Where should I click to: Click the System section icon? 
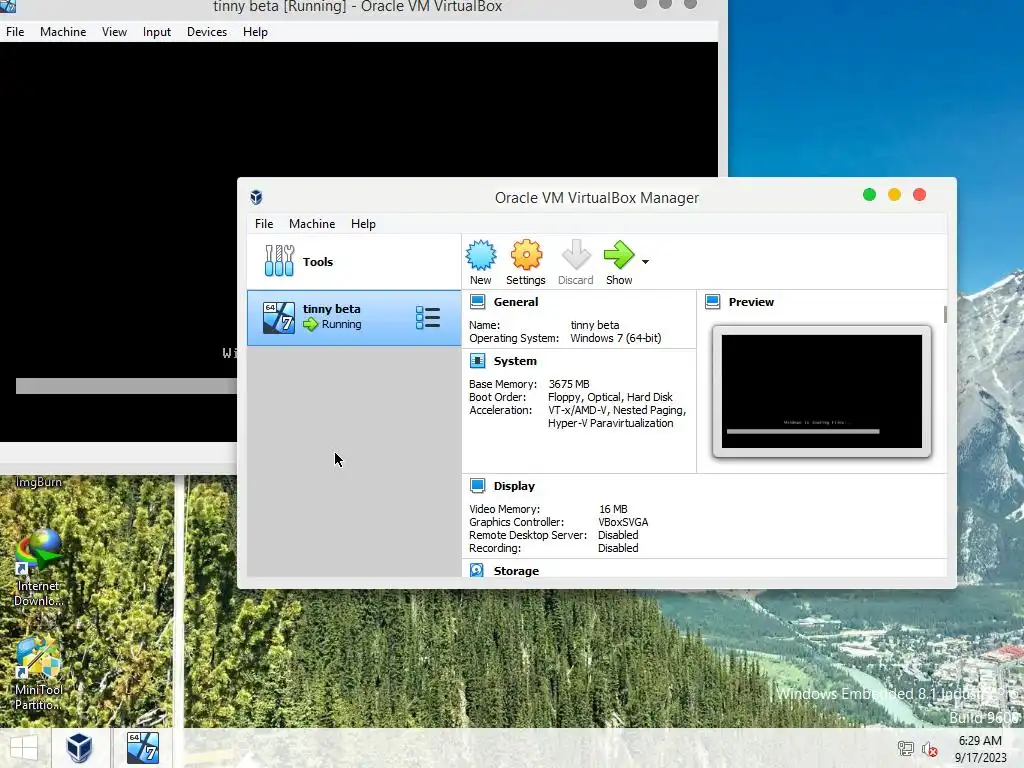point(477,361)
